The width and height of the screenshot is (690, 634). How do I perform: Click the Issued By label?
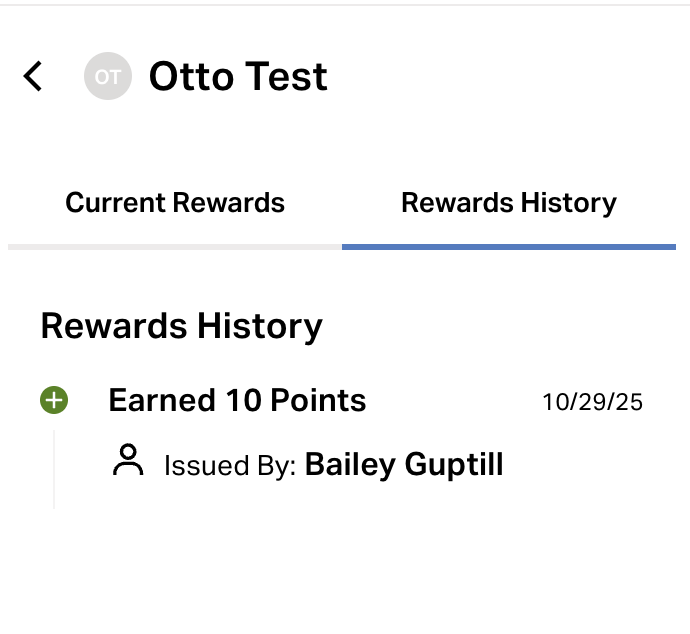[230, 465]
